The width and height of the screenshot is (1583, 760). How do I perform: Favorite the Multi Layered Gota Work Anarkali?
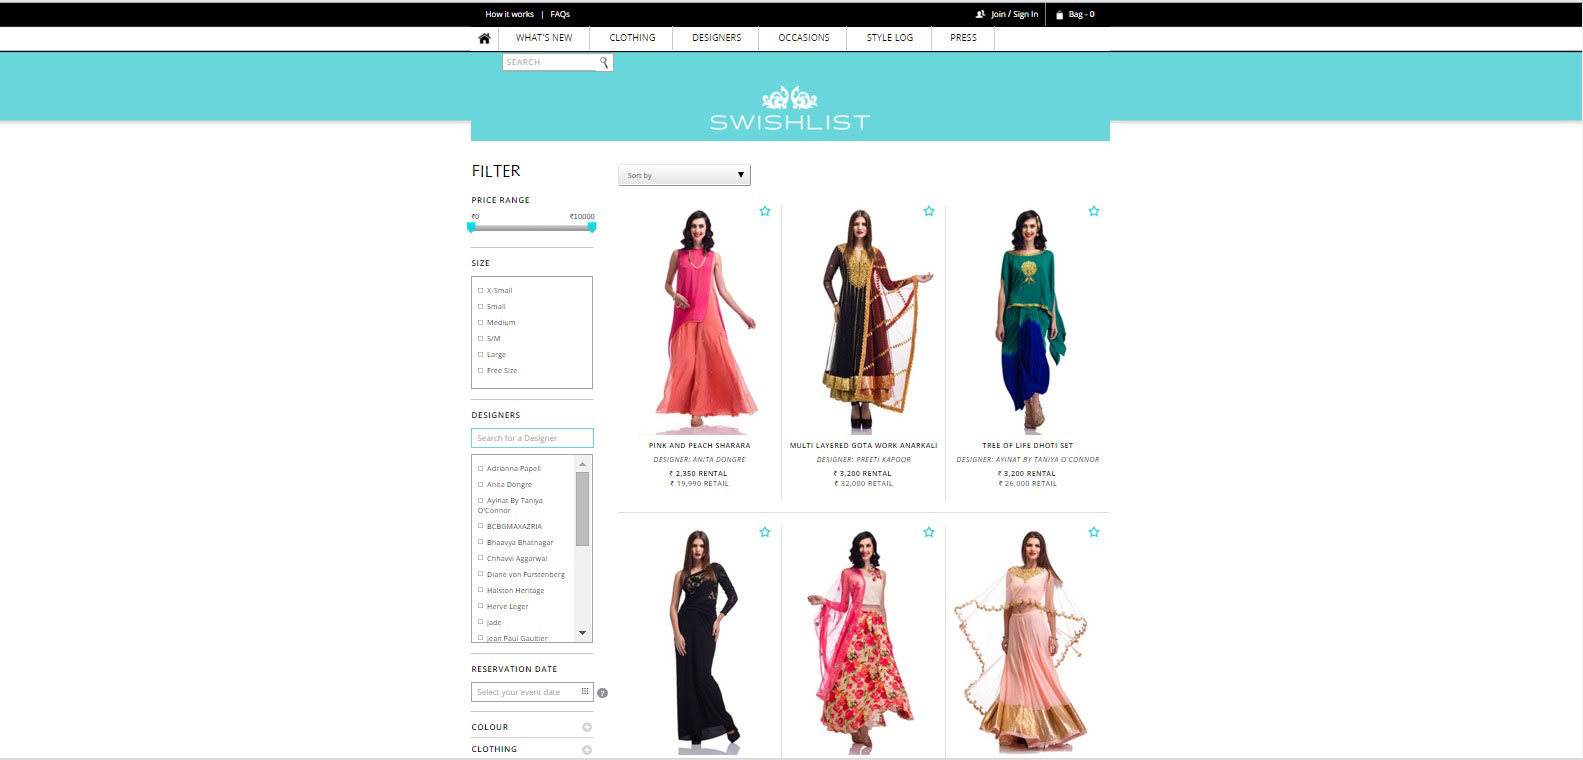929,211
